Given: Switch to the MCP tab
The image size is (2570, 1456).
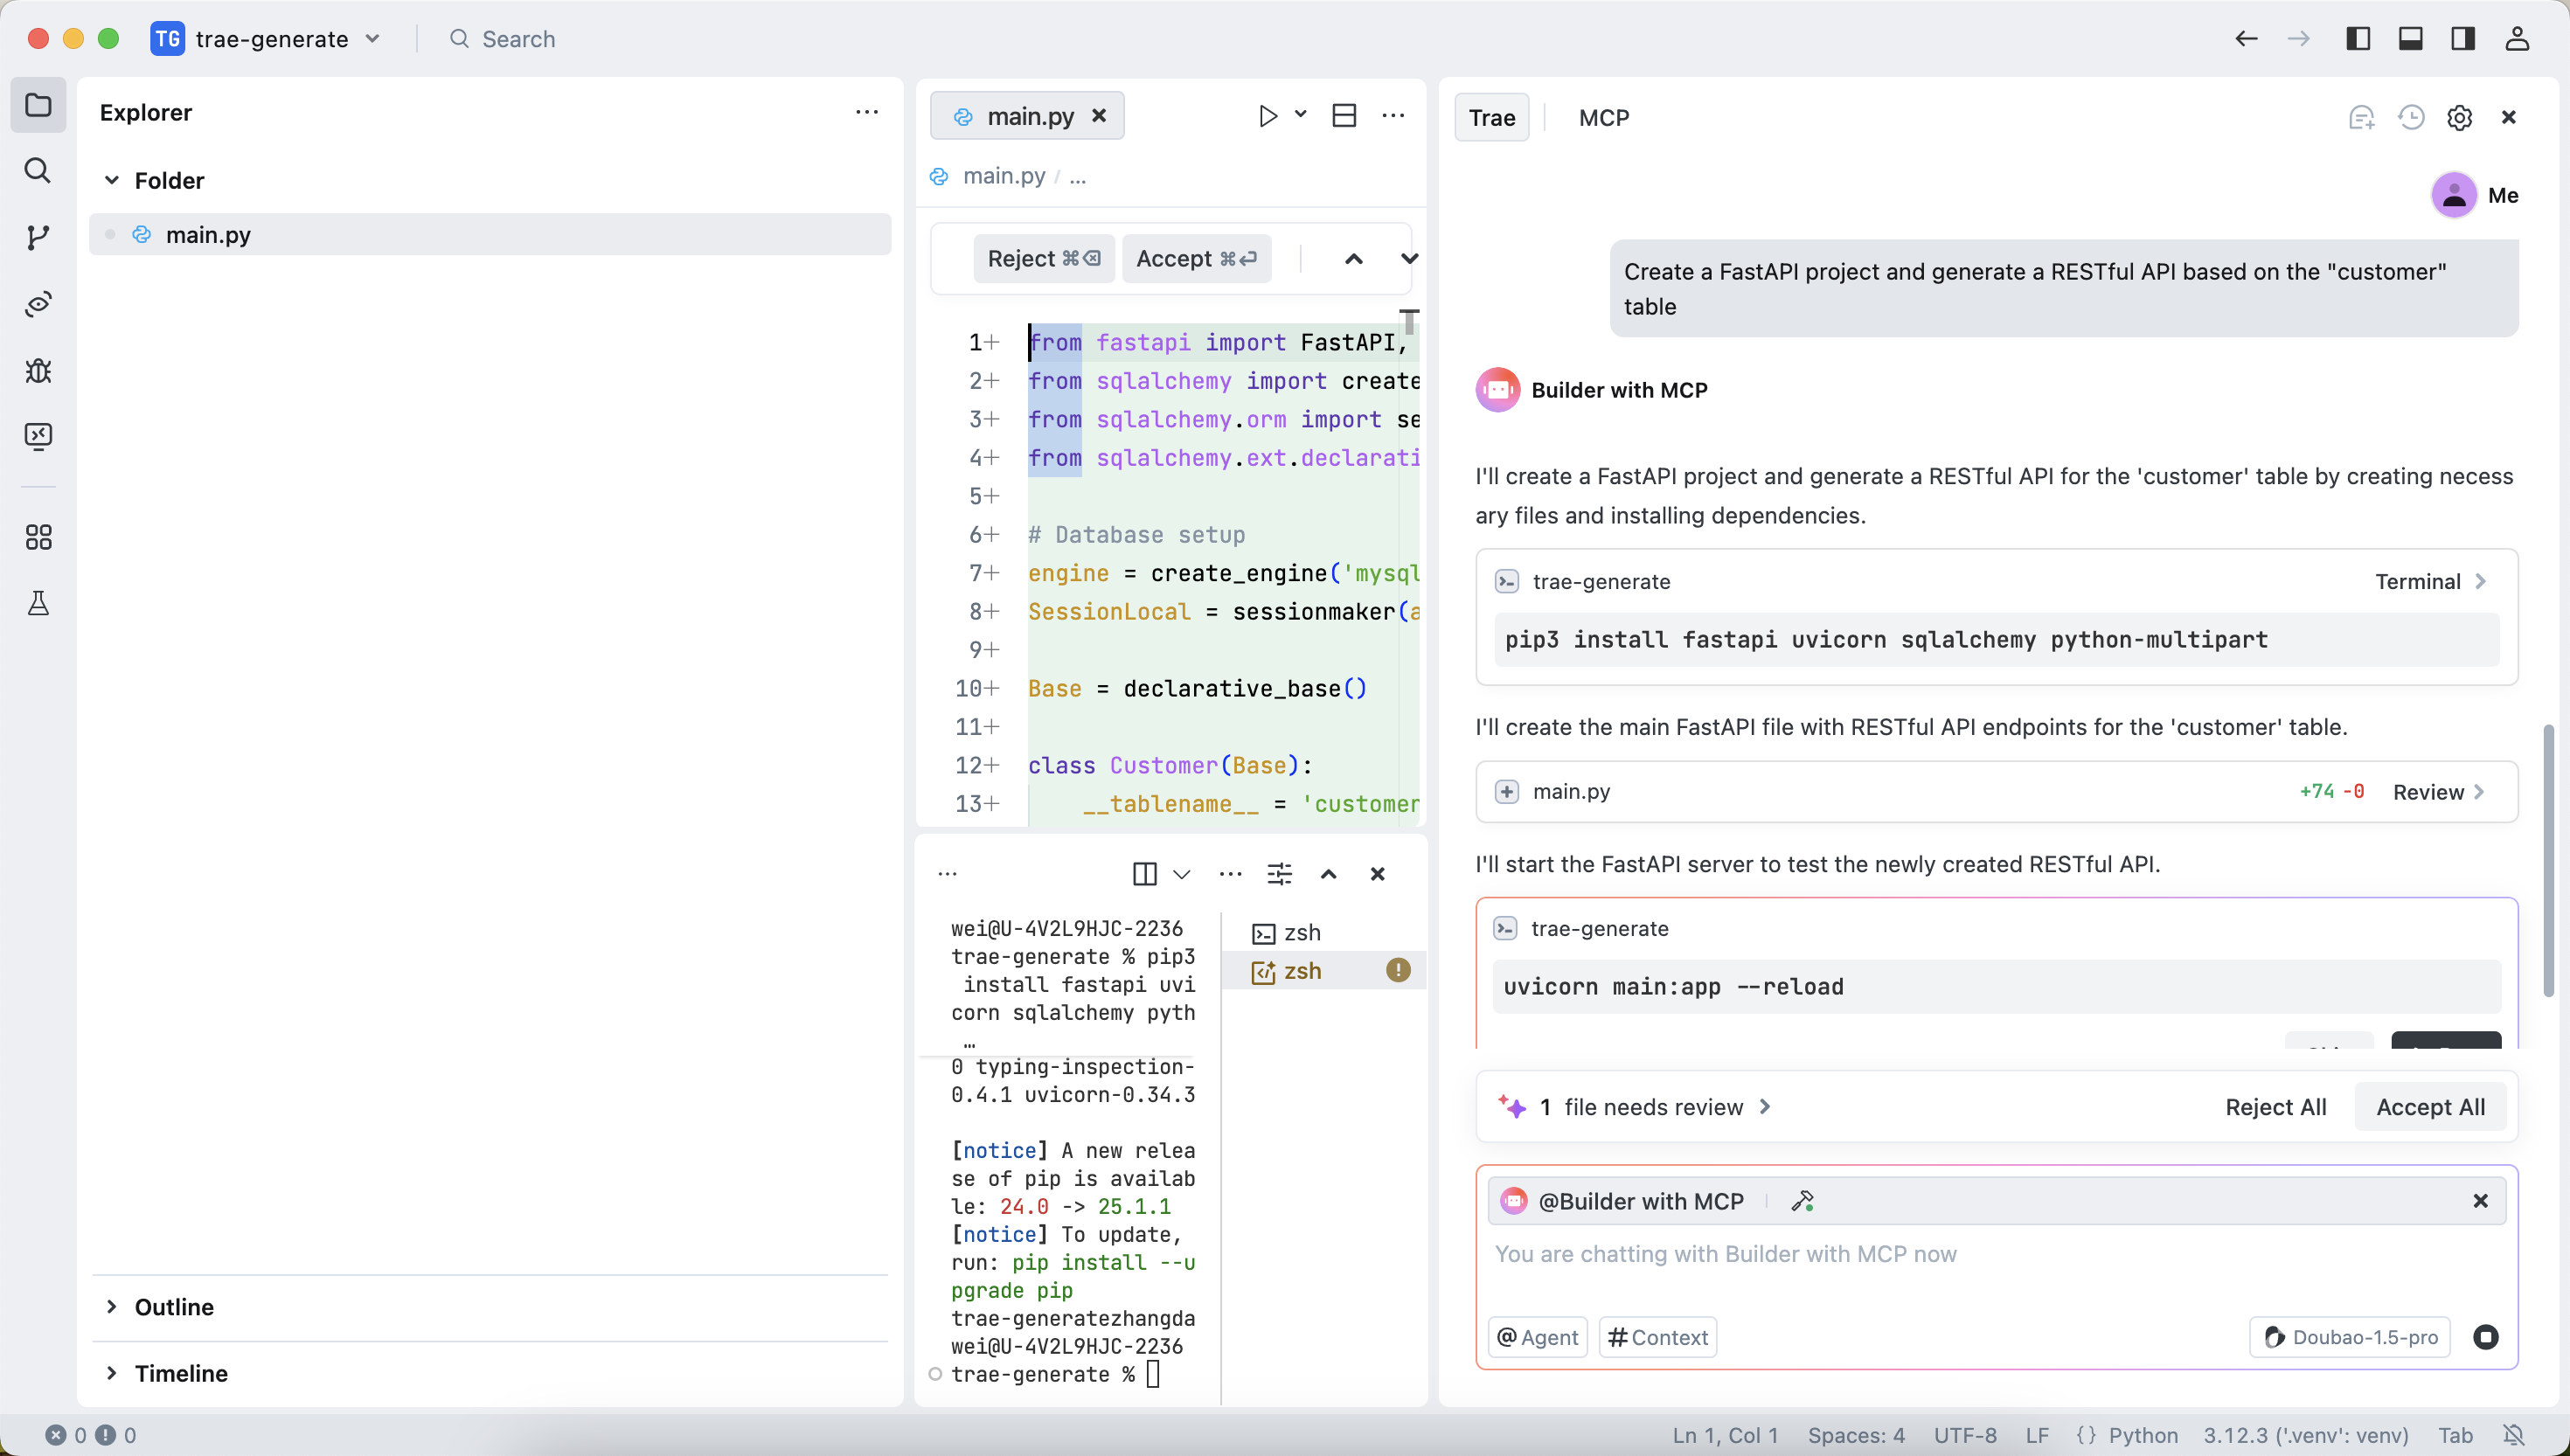Looking at the screenshot, I should 1603,118.
